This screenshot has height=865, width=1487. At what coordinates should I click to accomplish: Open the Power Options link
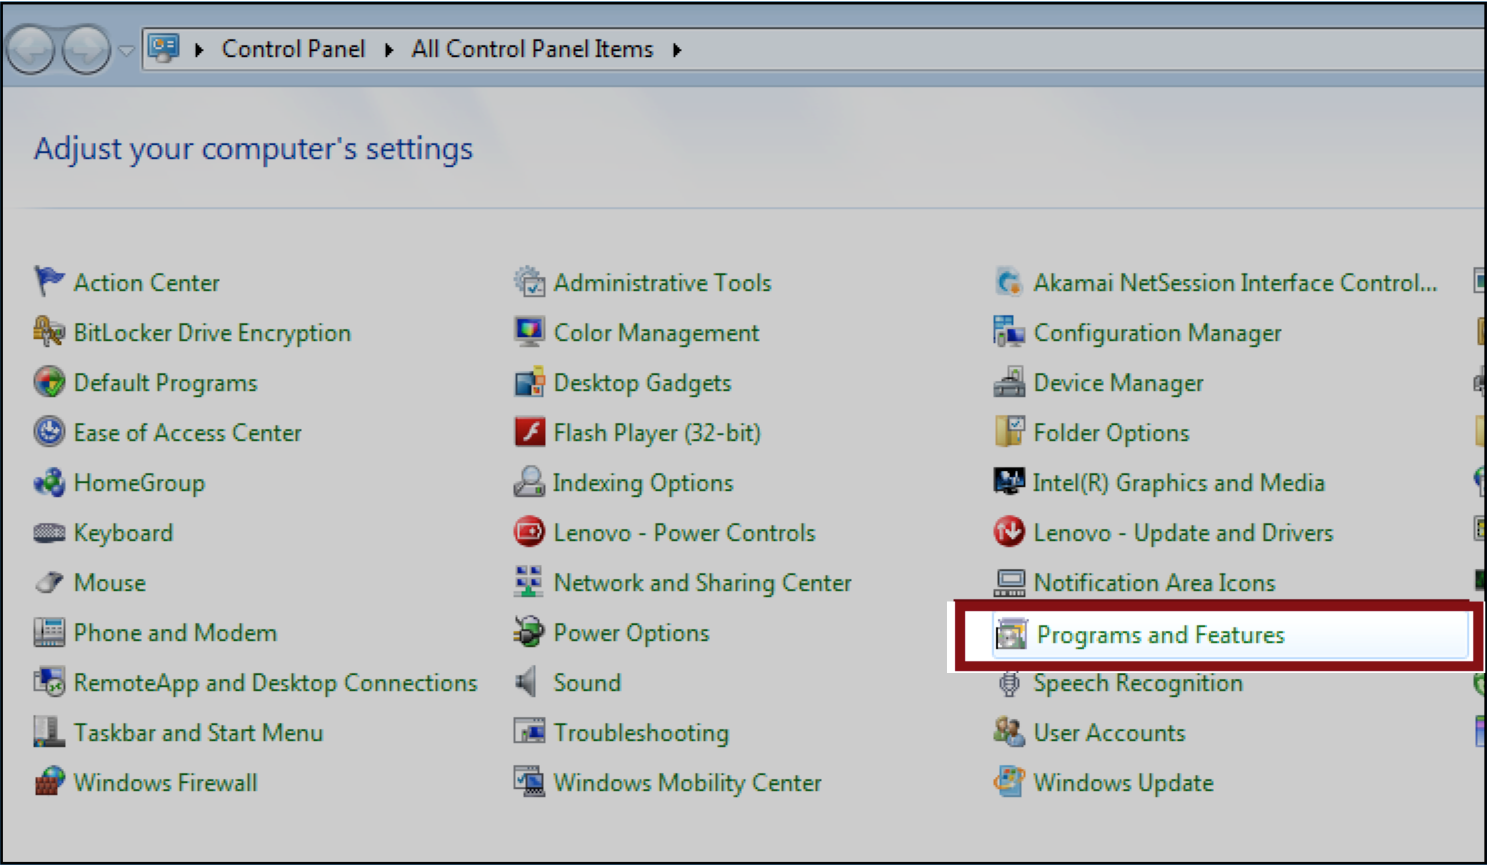631,633
